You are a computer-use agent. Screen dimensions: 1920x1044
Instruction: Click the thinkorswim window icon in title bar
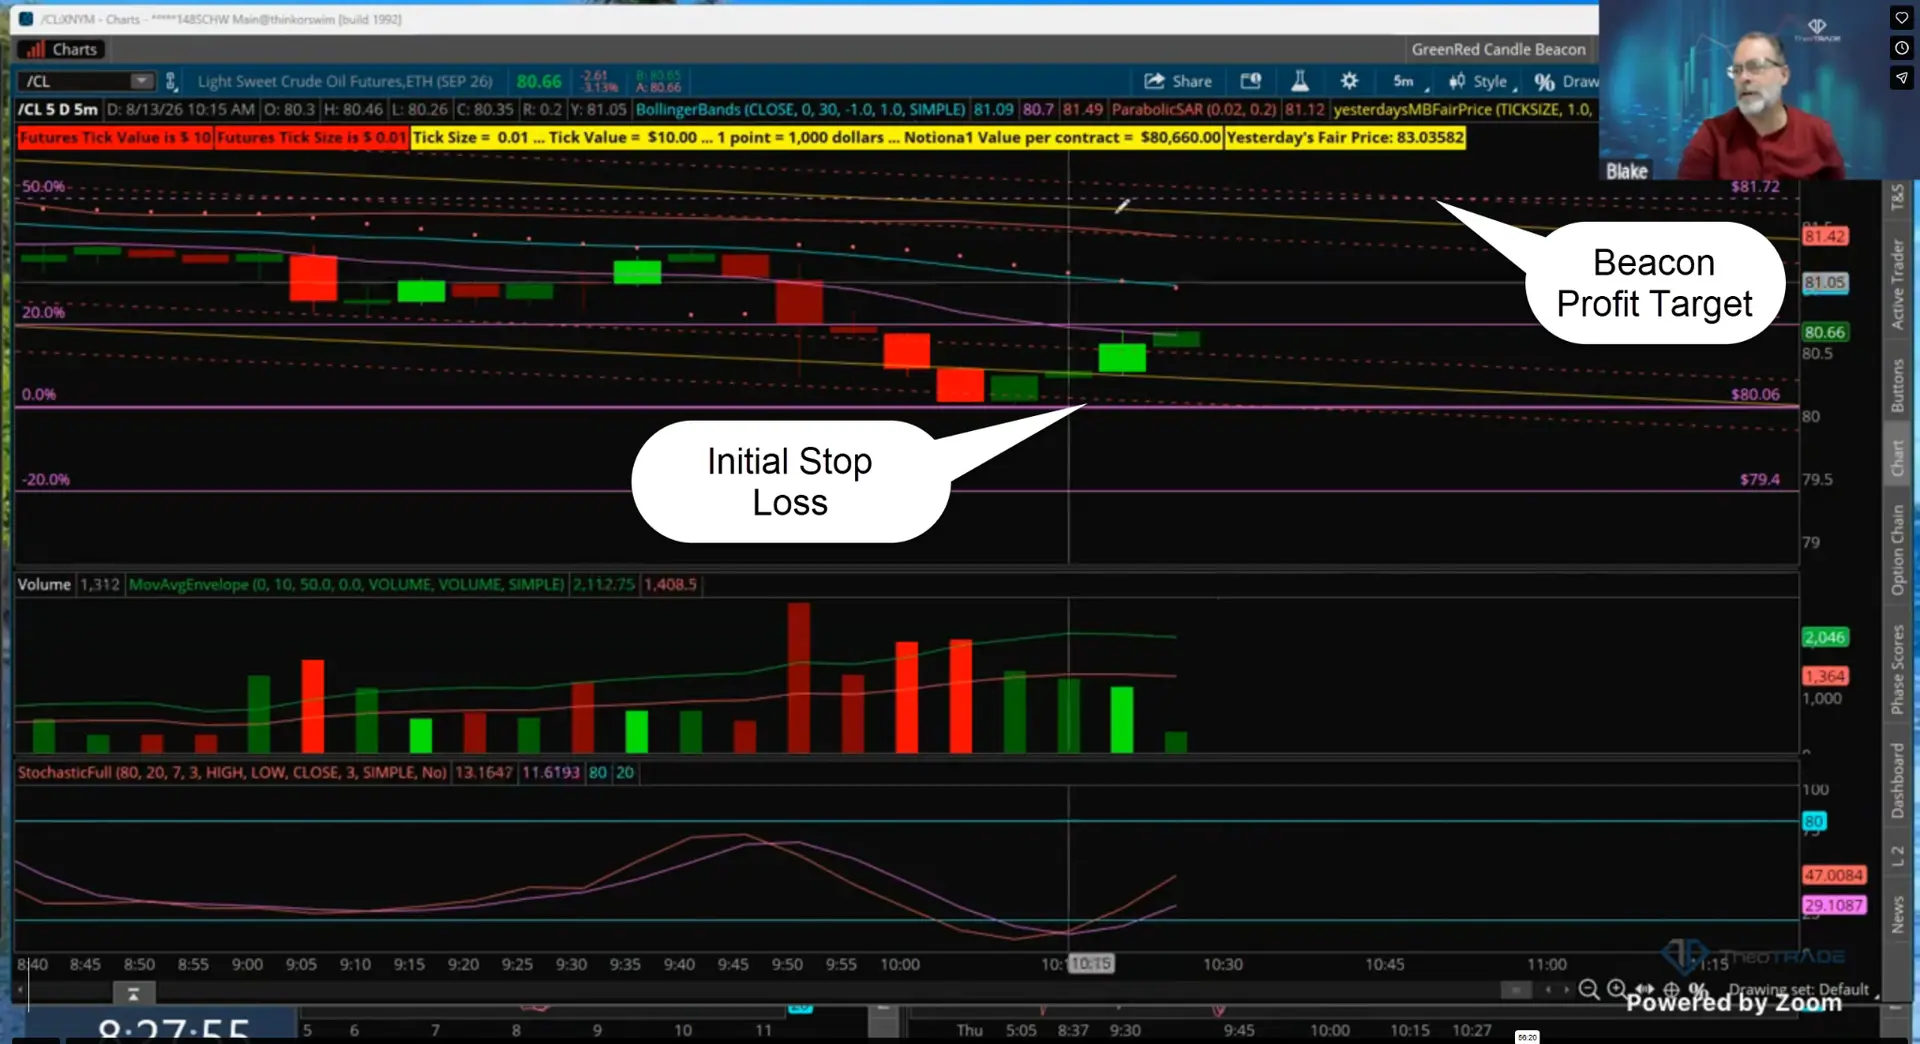tap(26, 19)
